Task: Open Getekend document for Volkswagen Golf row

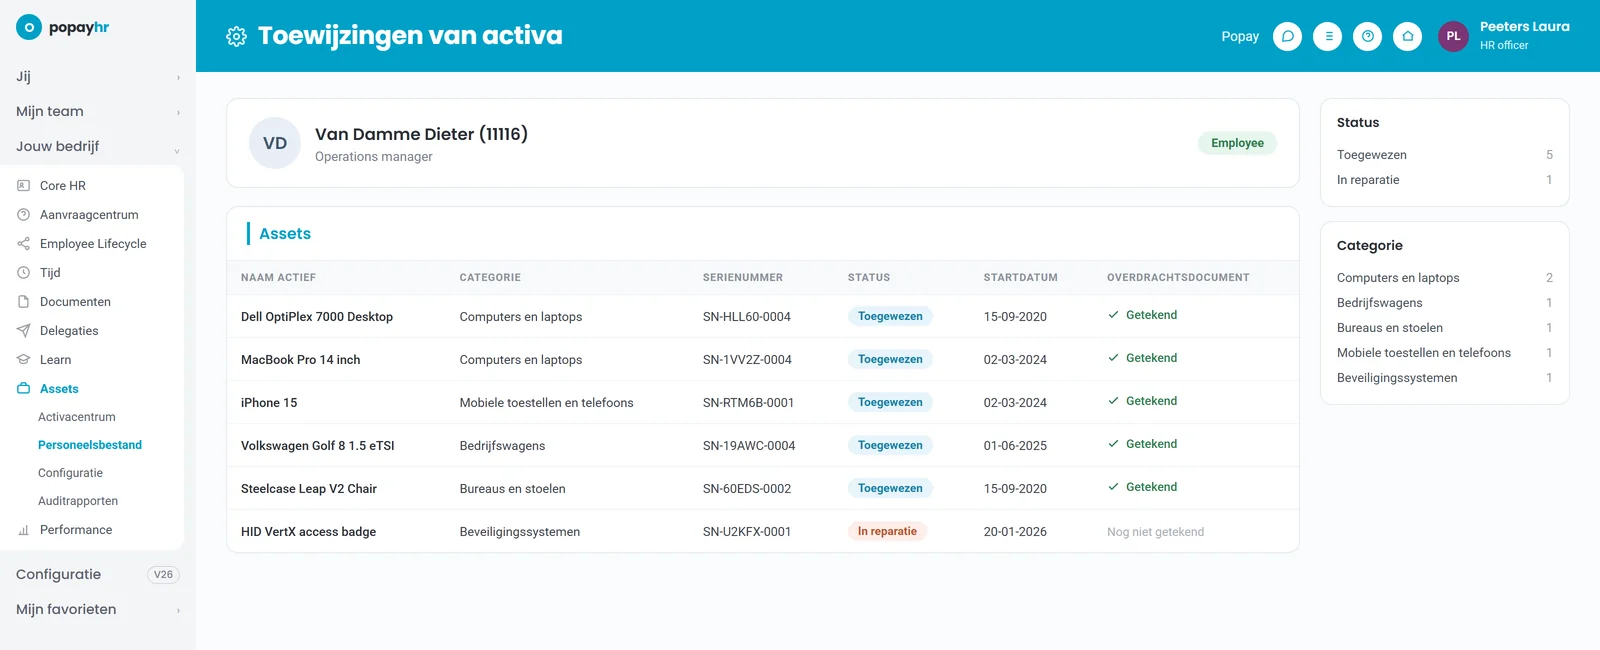Action: coord(1142,444)
